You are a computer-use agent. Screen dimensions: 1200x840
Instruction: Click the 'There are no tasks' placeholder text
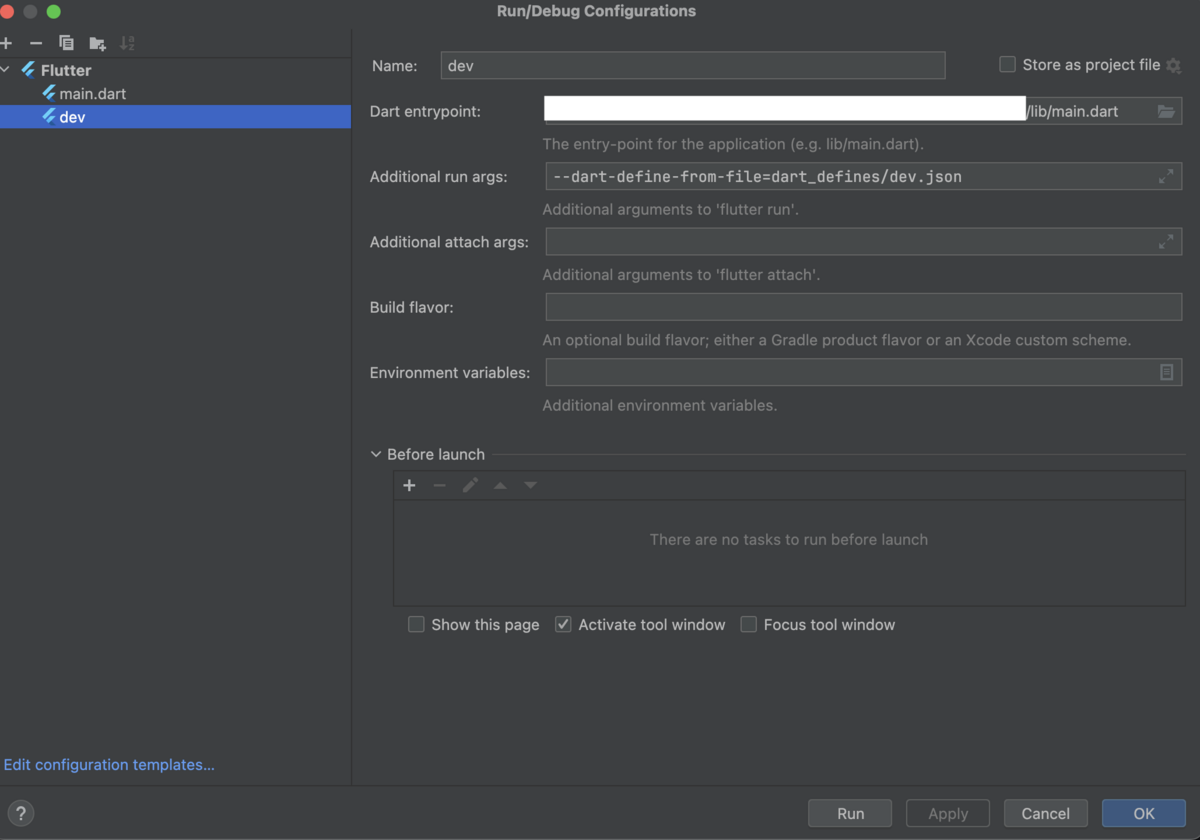(789, 539)
